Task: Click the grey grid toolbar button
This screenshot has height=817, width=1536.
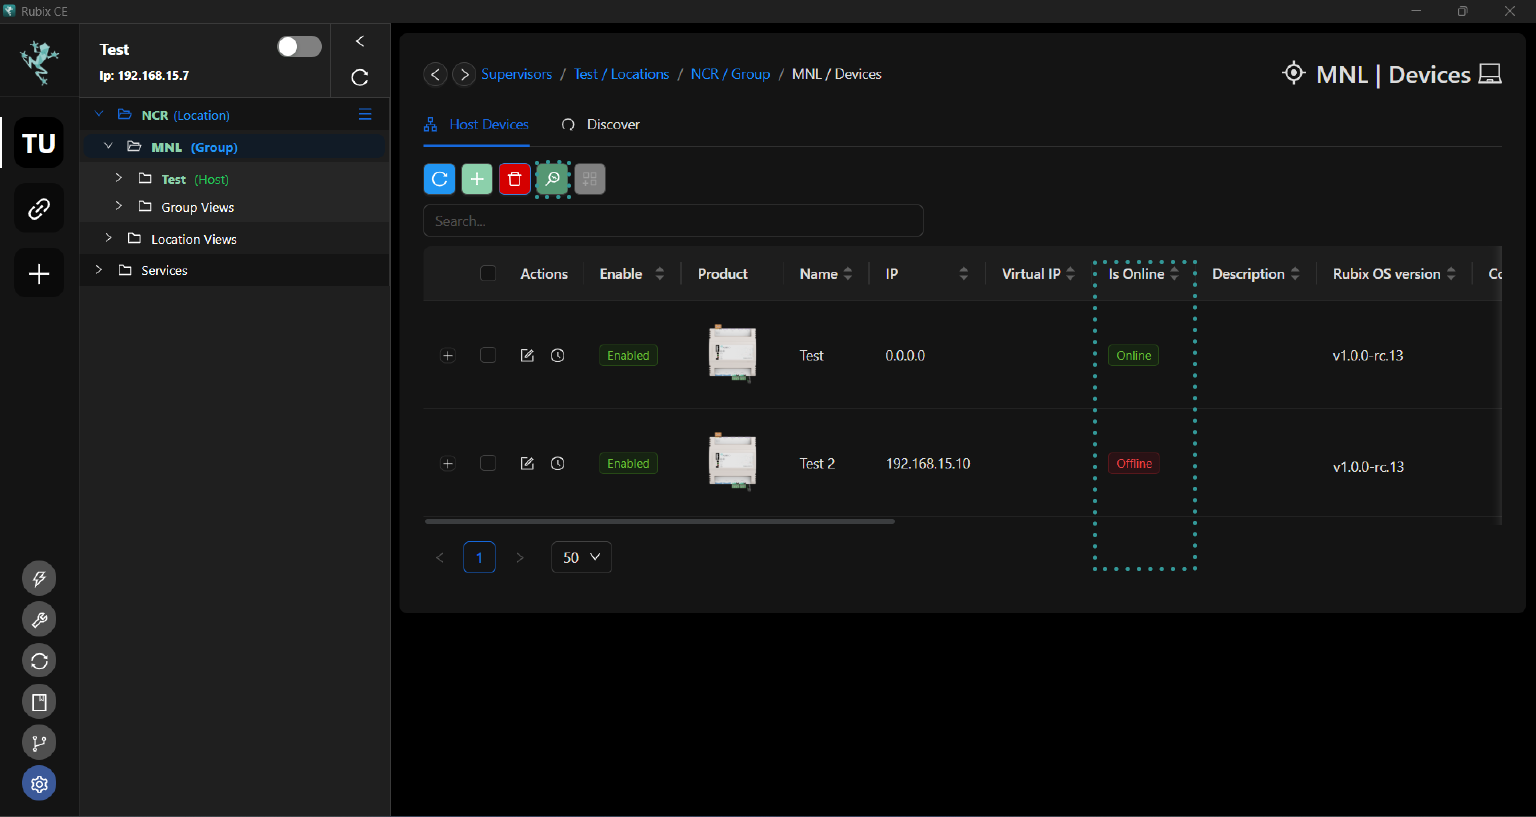Action: click(590, 179)
